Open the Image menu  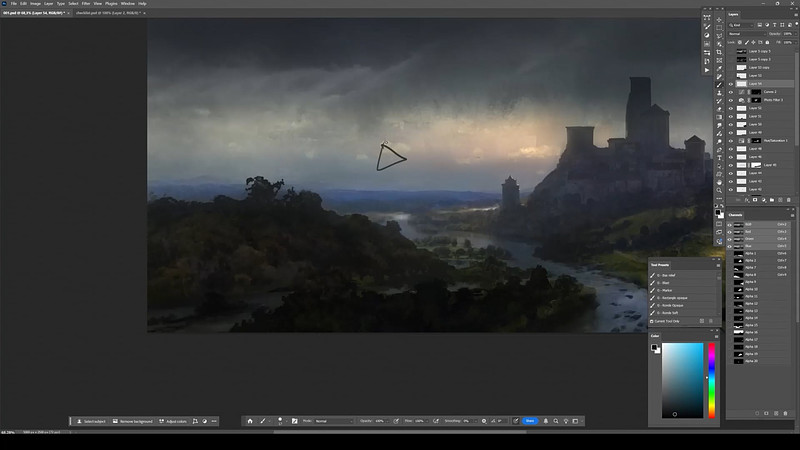coord(35,4)
